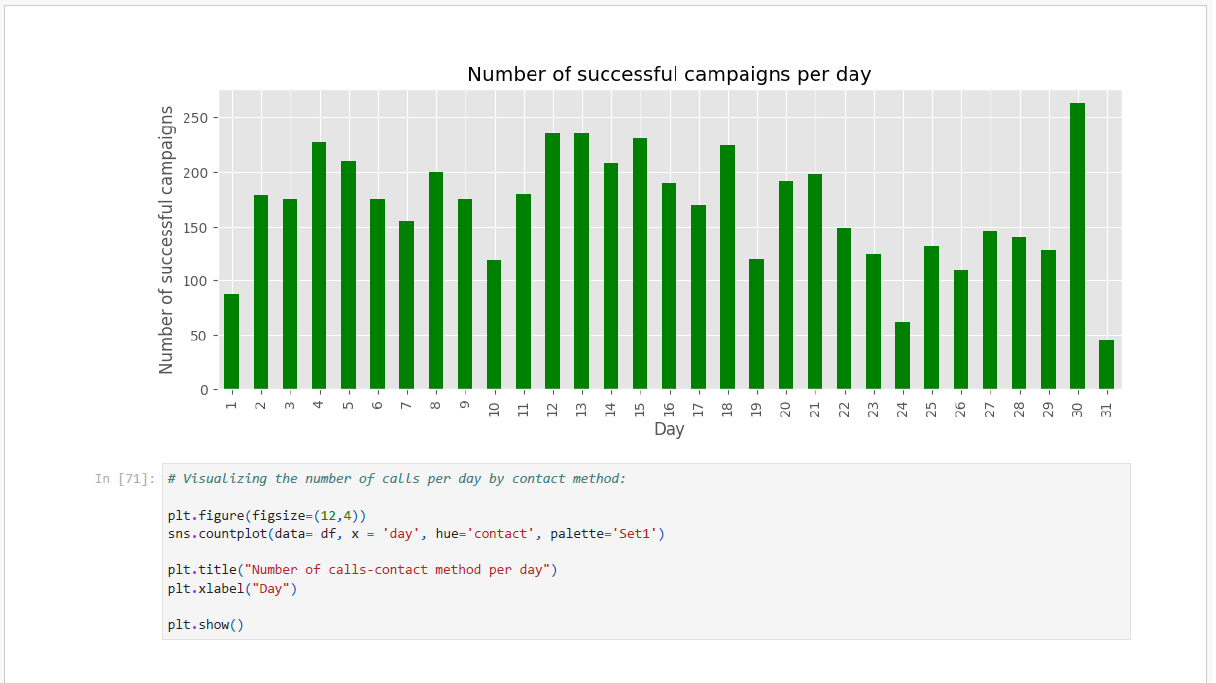Click the green bar above day 12

[552, 261]
